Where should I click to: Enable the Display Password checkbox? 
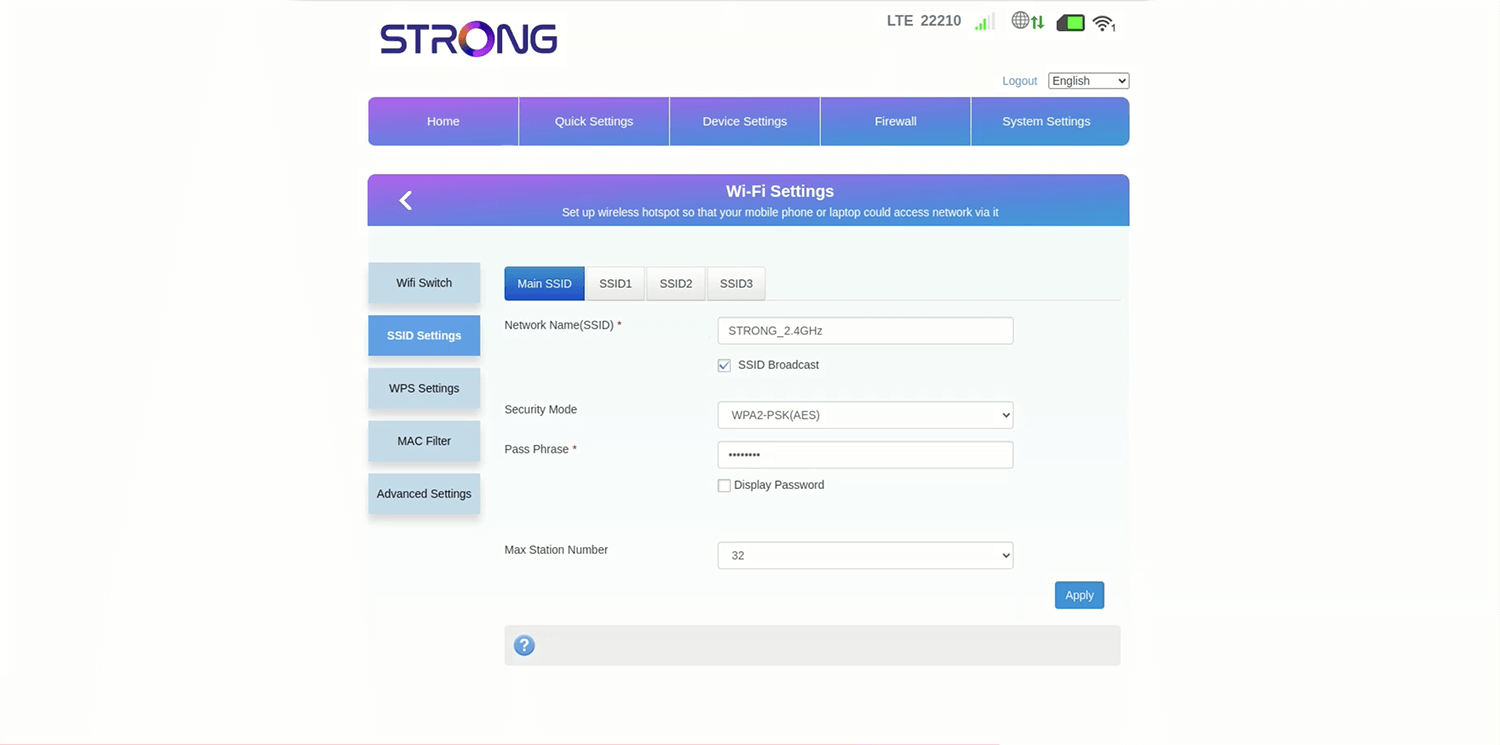(x=724, y=486)
